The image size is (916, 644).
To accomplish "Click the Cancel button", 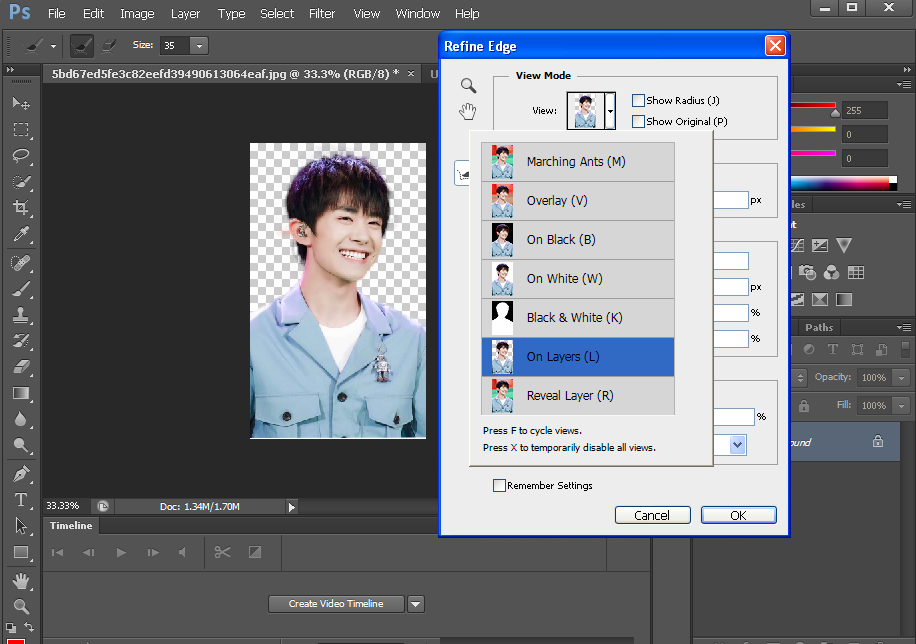I will [x=652, y=515].
